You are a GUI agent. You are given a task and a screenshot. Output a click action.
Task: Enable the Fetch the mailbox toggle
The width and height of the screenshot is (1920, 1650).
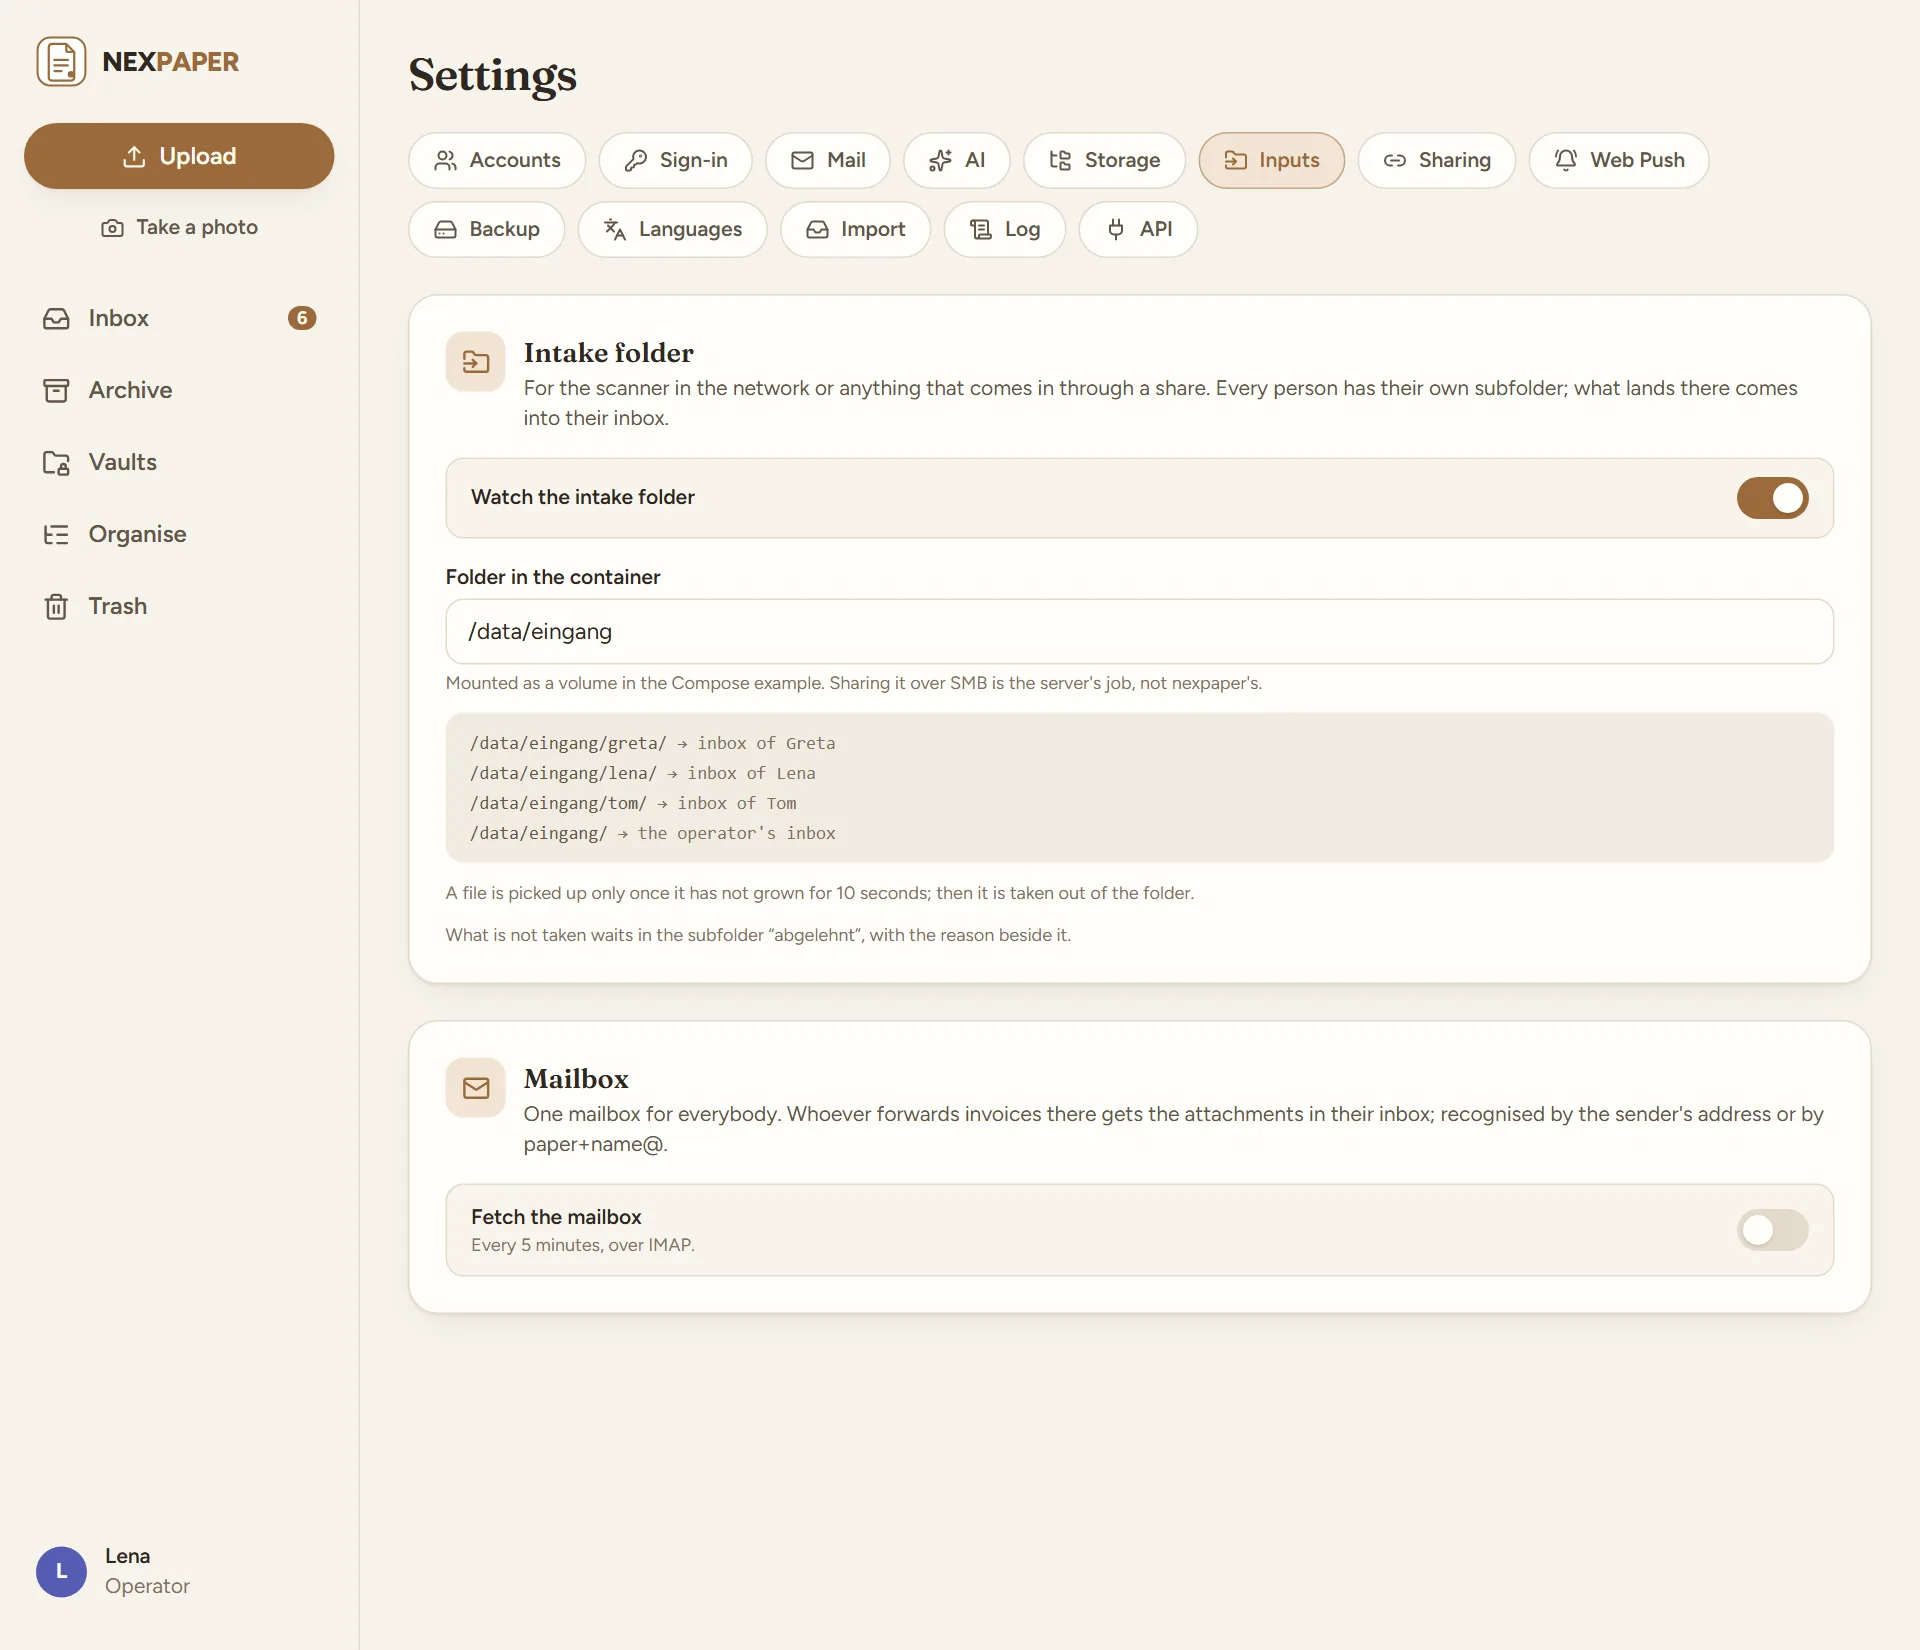[x=1772, y=1230]
